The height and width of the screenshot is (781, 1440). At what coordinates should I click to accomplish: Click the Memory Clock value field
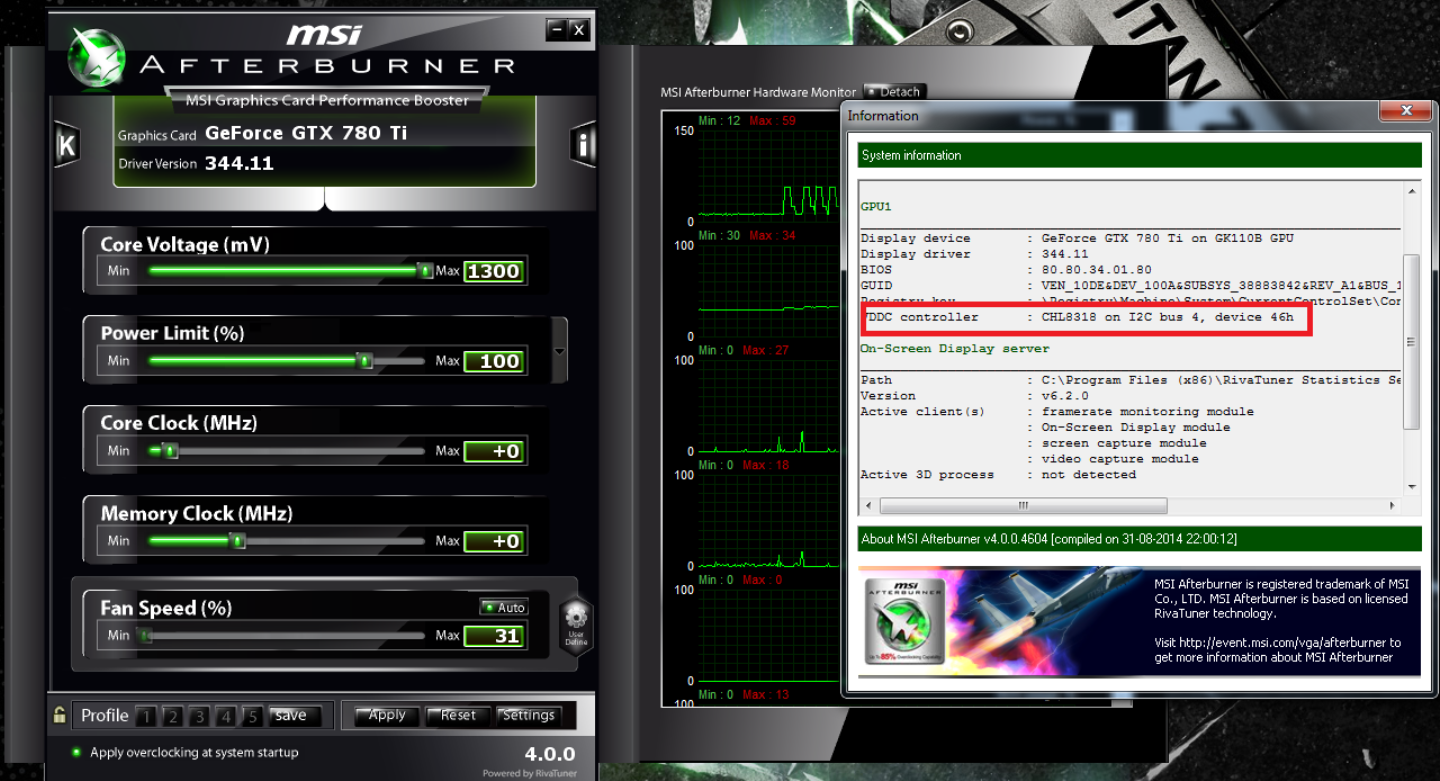click(494, 541)
